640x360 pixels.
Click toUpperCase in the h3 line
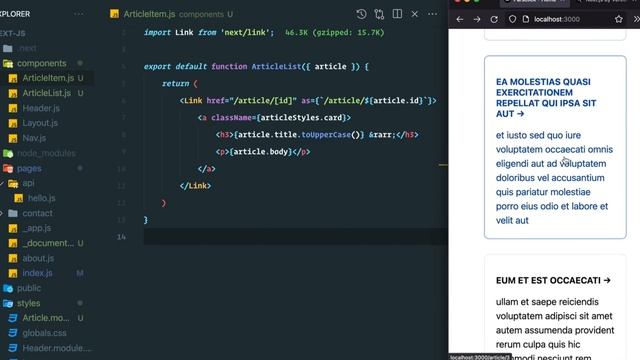coord(326,135)
